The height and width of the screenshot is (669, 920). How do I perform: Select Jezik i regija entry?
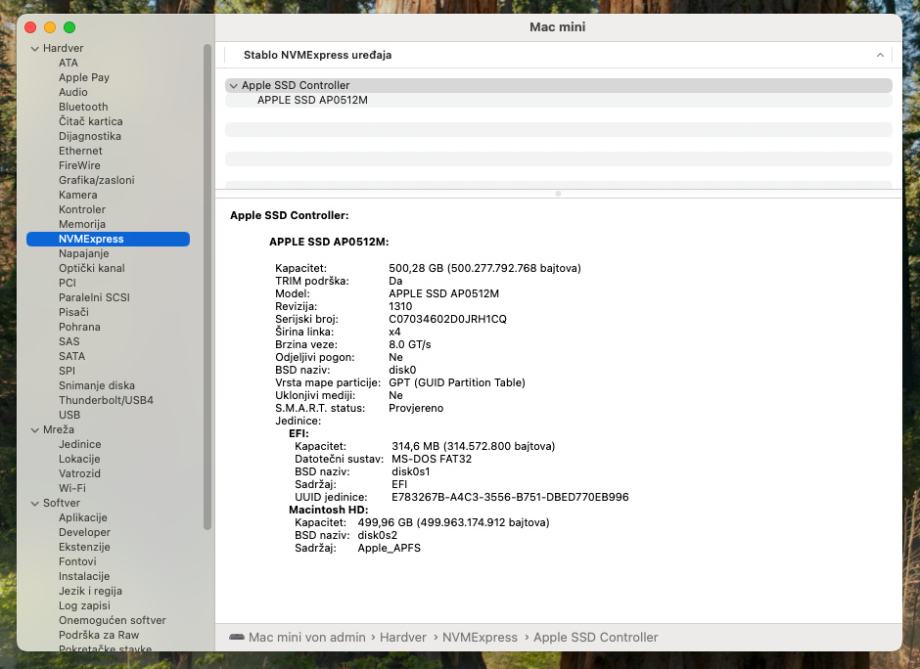tap(90, 591)
